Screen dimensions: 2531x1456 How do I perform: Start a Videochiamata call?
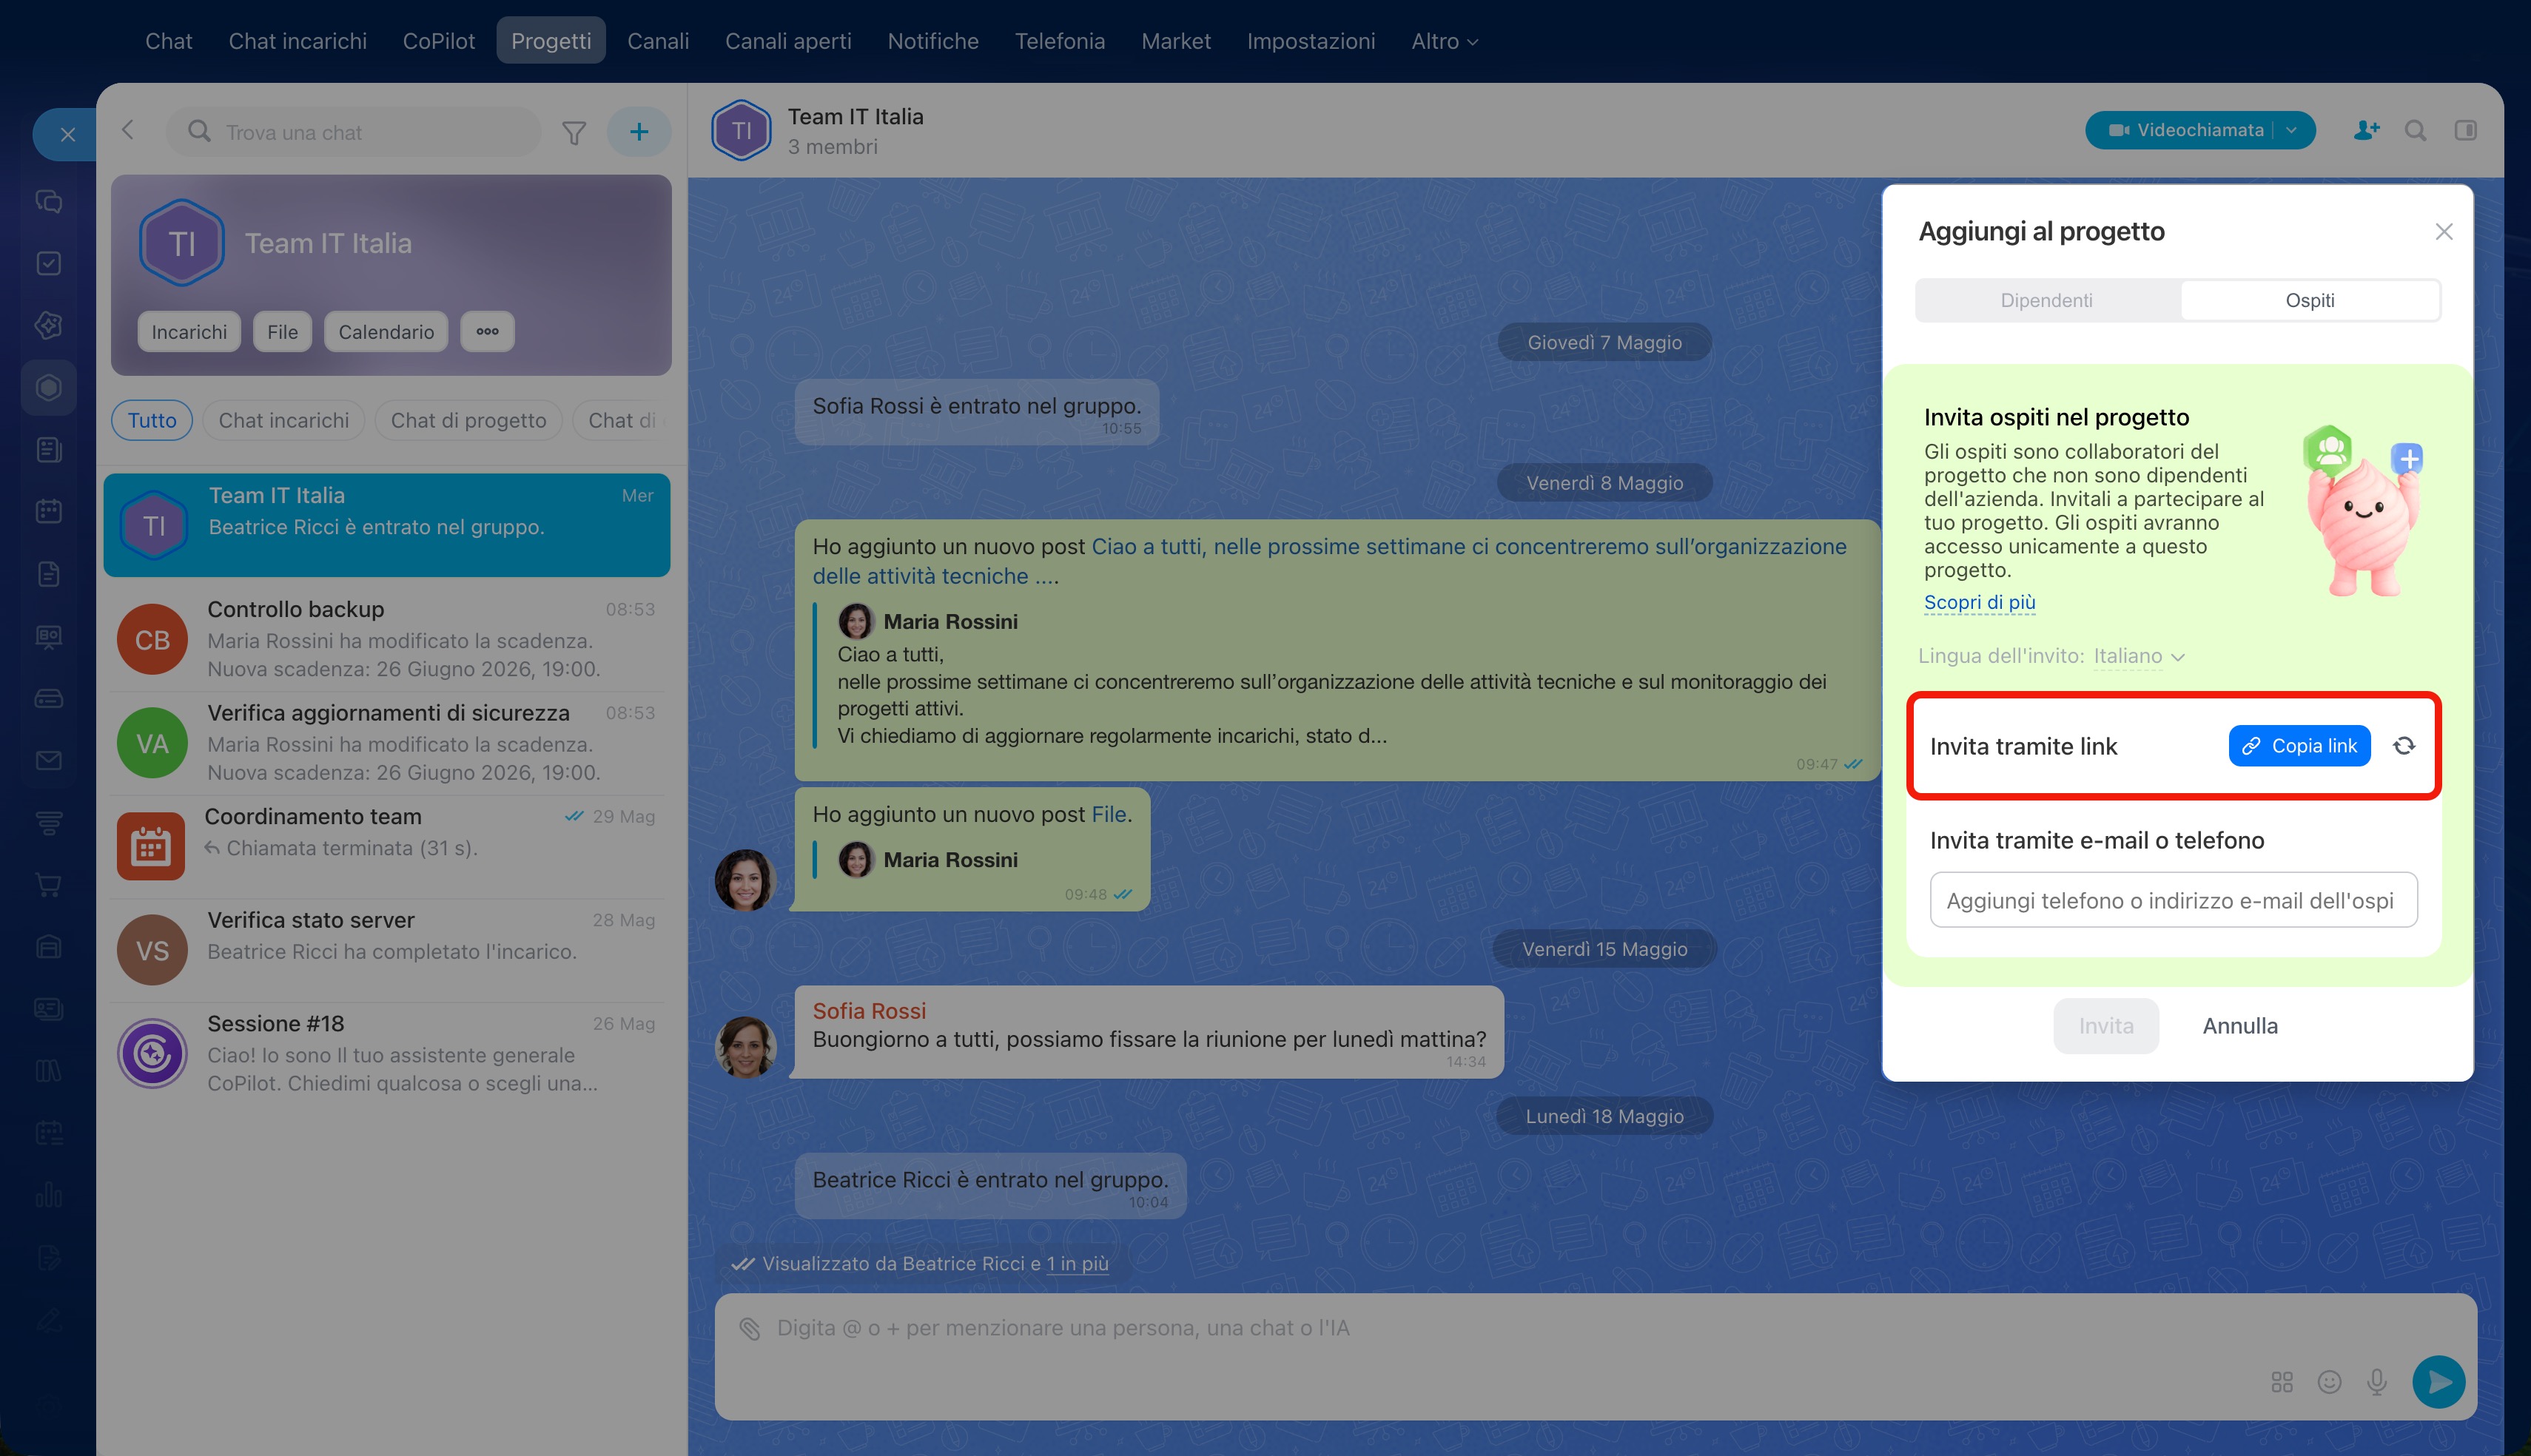tap(2186, 130)
